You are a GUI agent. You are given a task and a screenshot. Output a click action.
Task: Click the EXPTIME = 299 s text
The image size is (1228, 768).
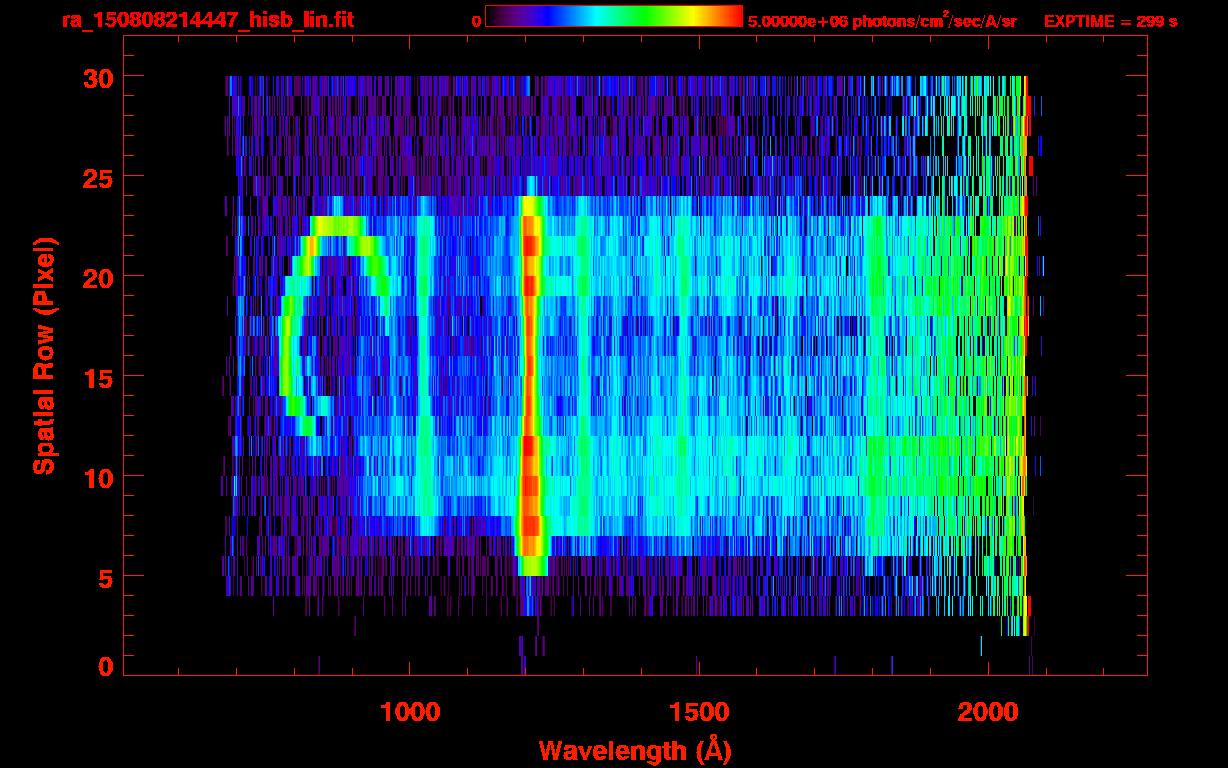click(x=1111, y=21)
